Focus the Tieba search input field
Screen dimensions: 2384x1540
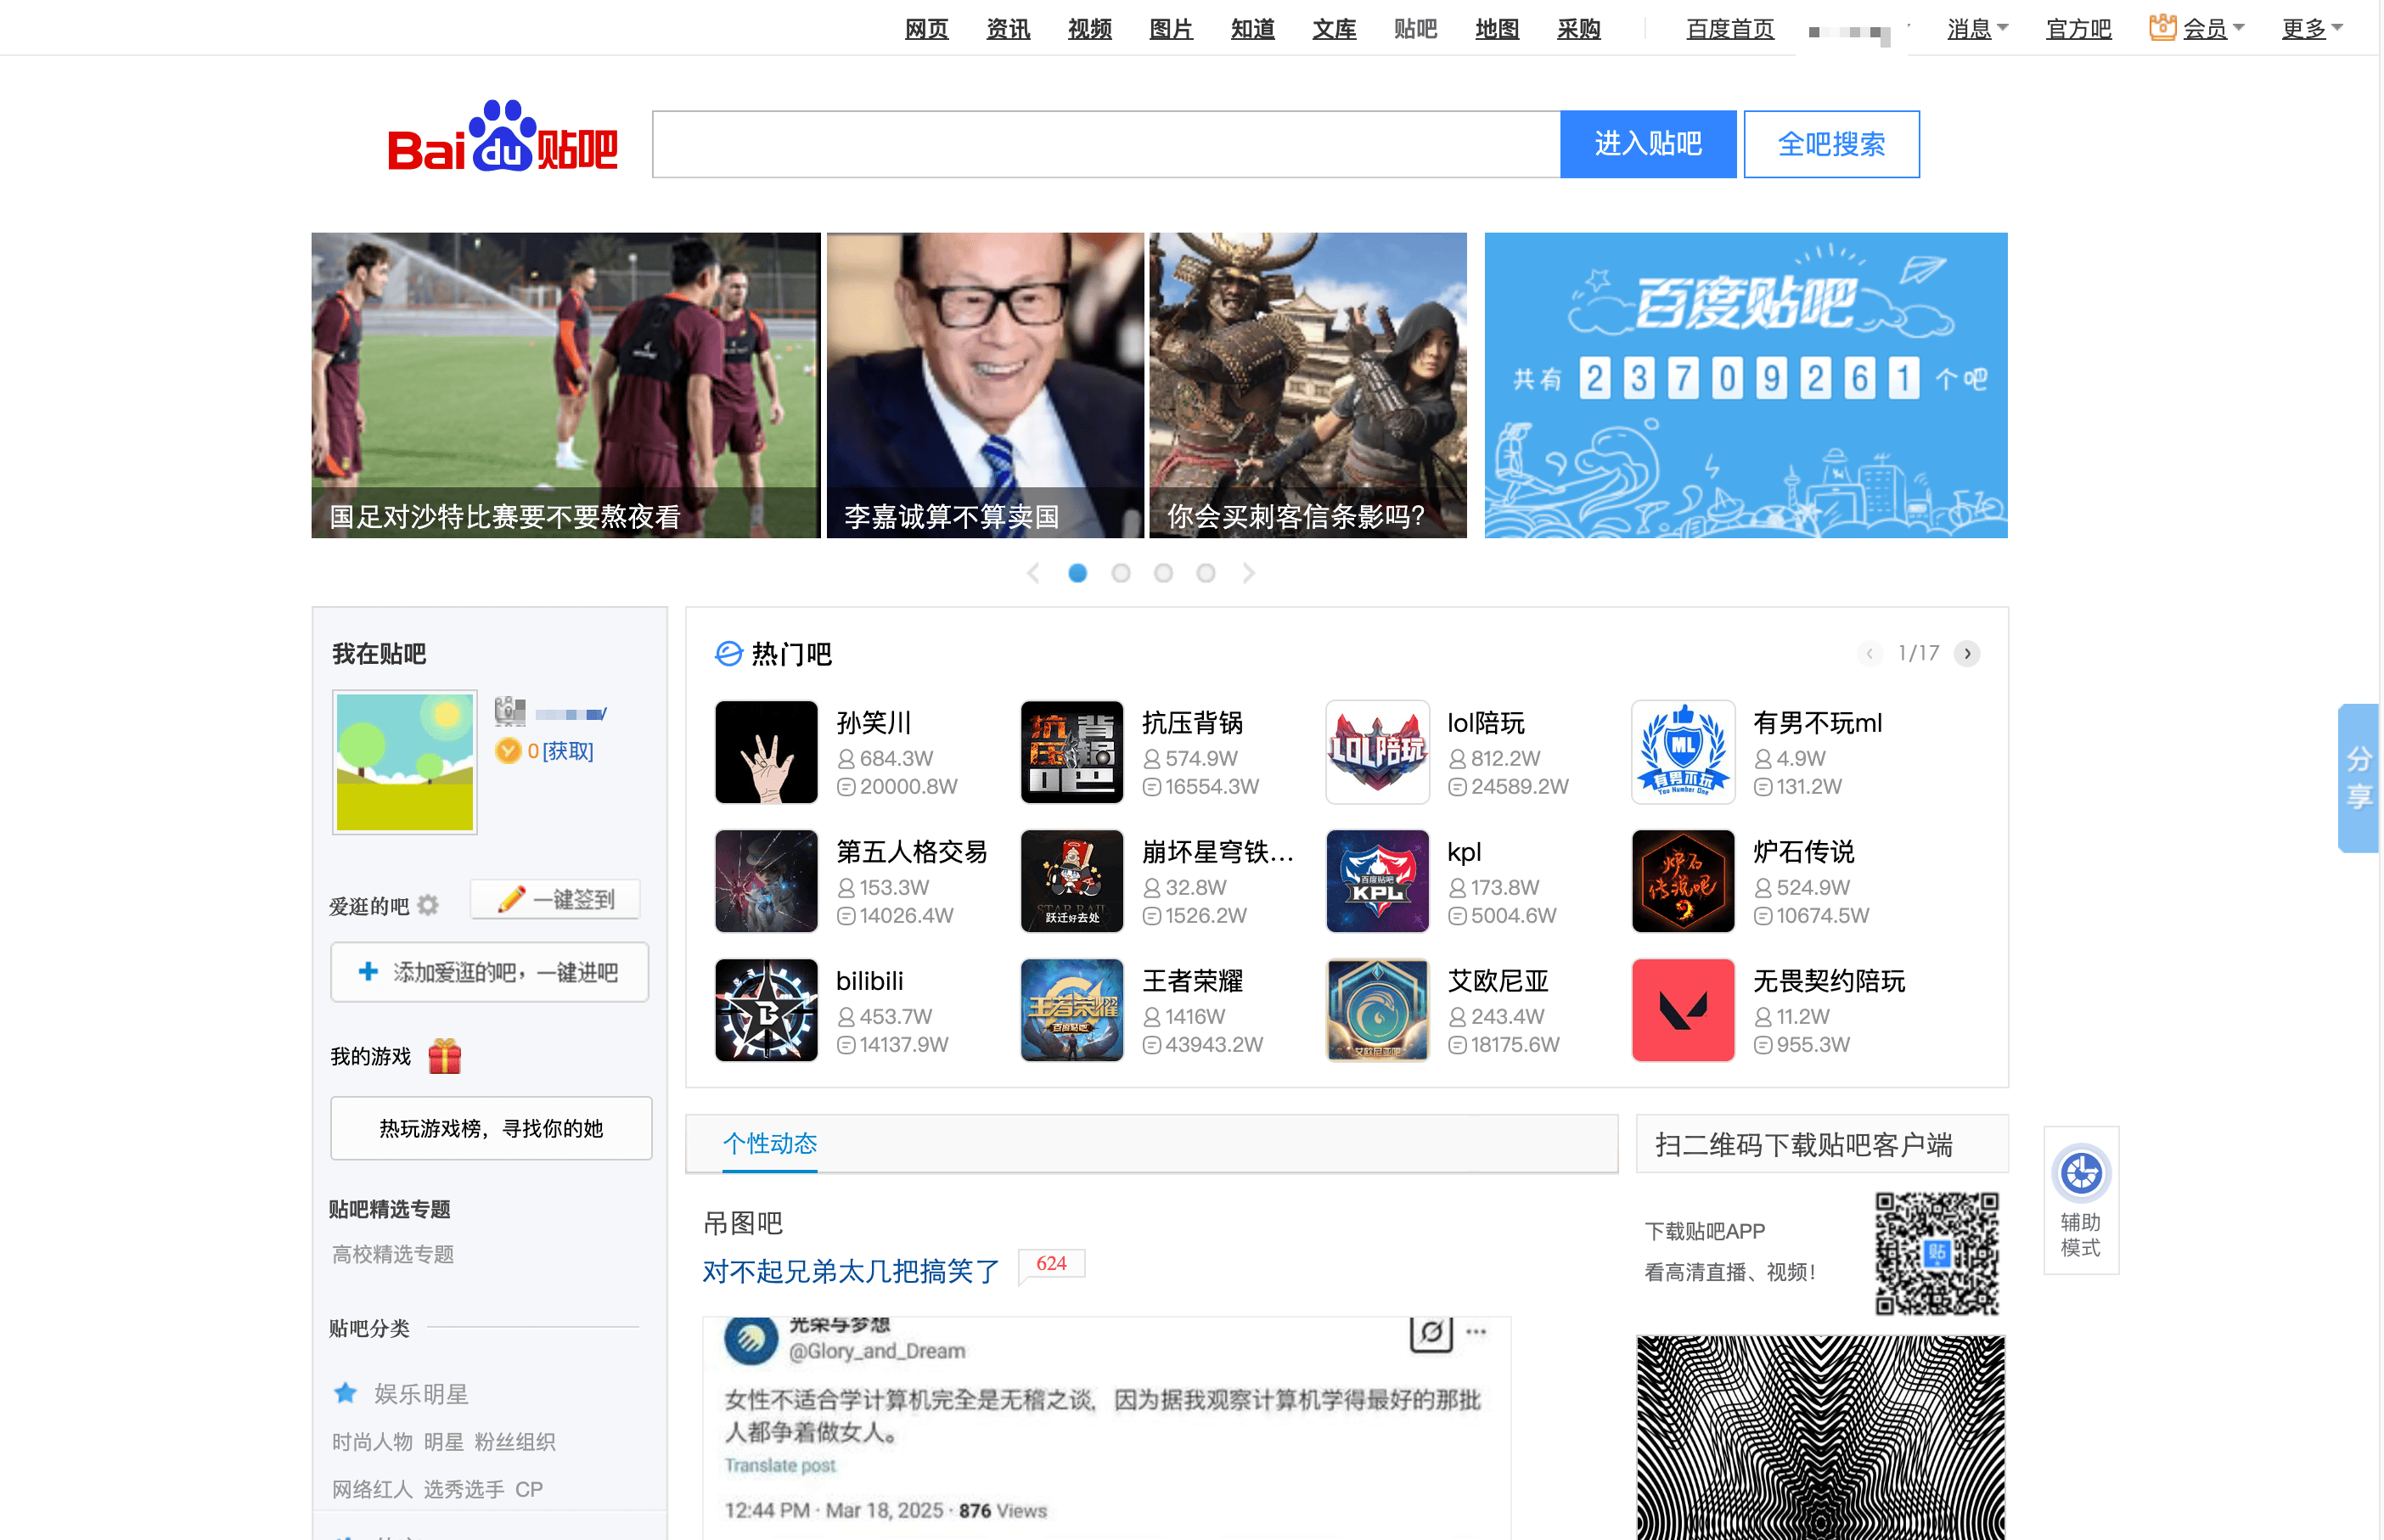click(x=1106, y=144)
